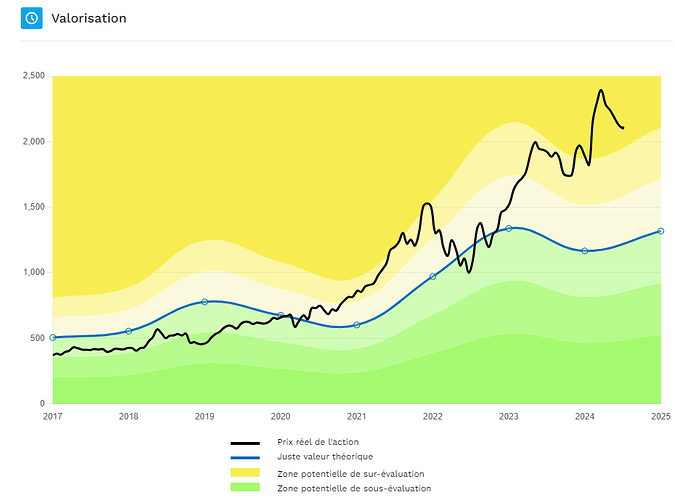Image resolution: width=675 pixels, height=500 pixels.
Task: Click the blue line legend marker
Action: click(245, 458)
